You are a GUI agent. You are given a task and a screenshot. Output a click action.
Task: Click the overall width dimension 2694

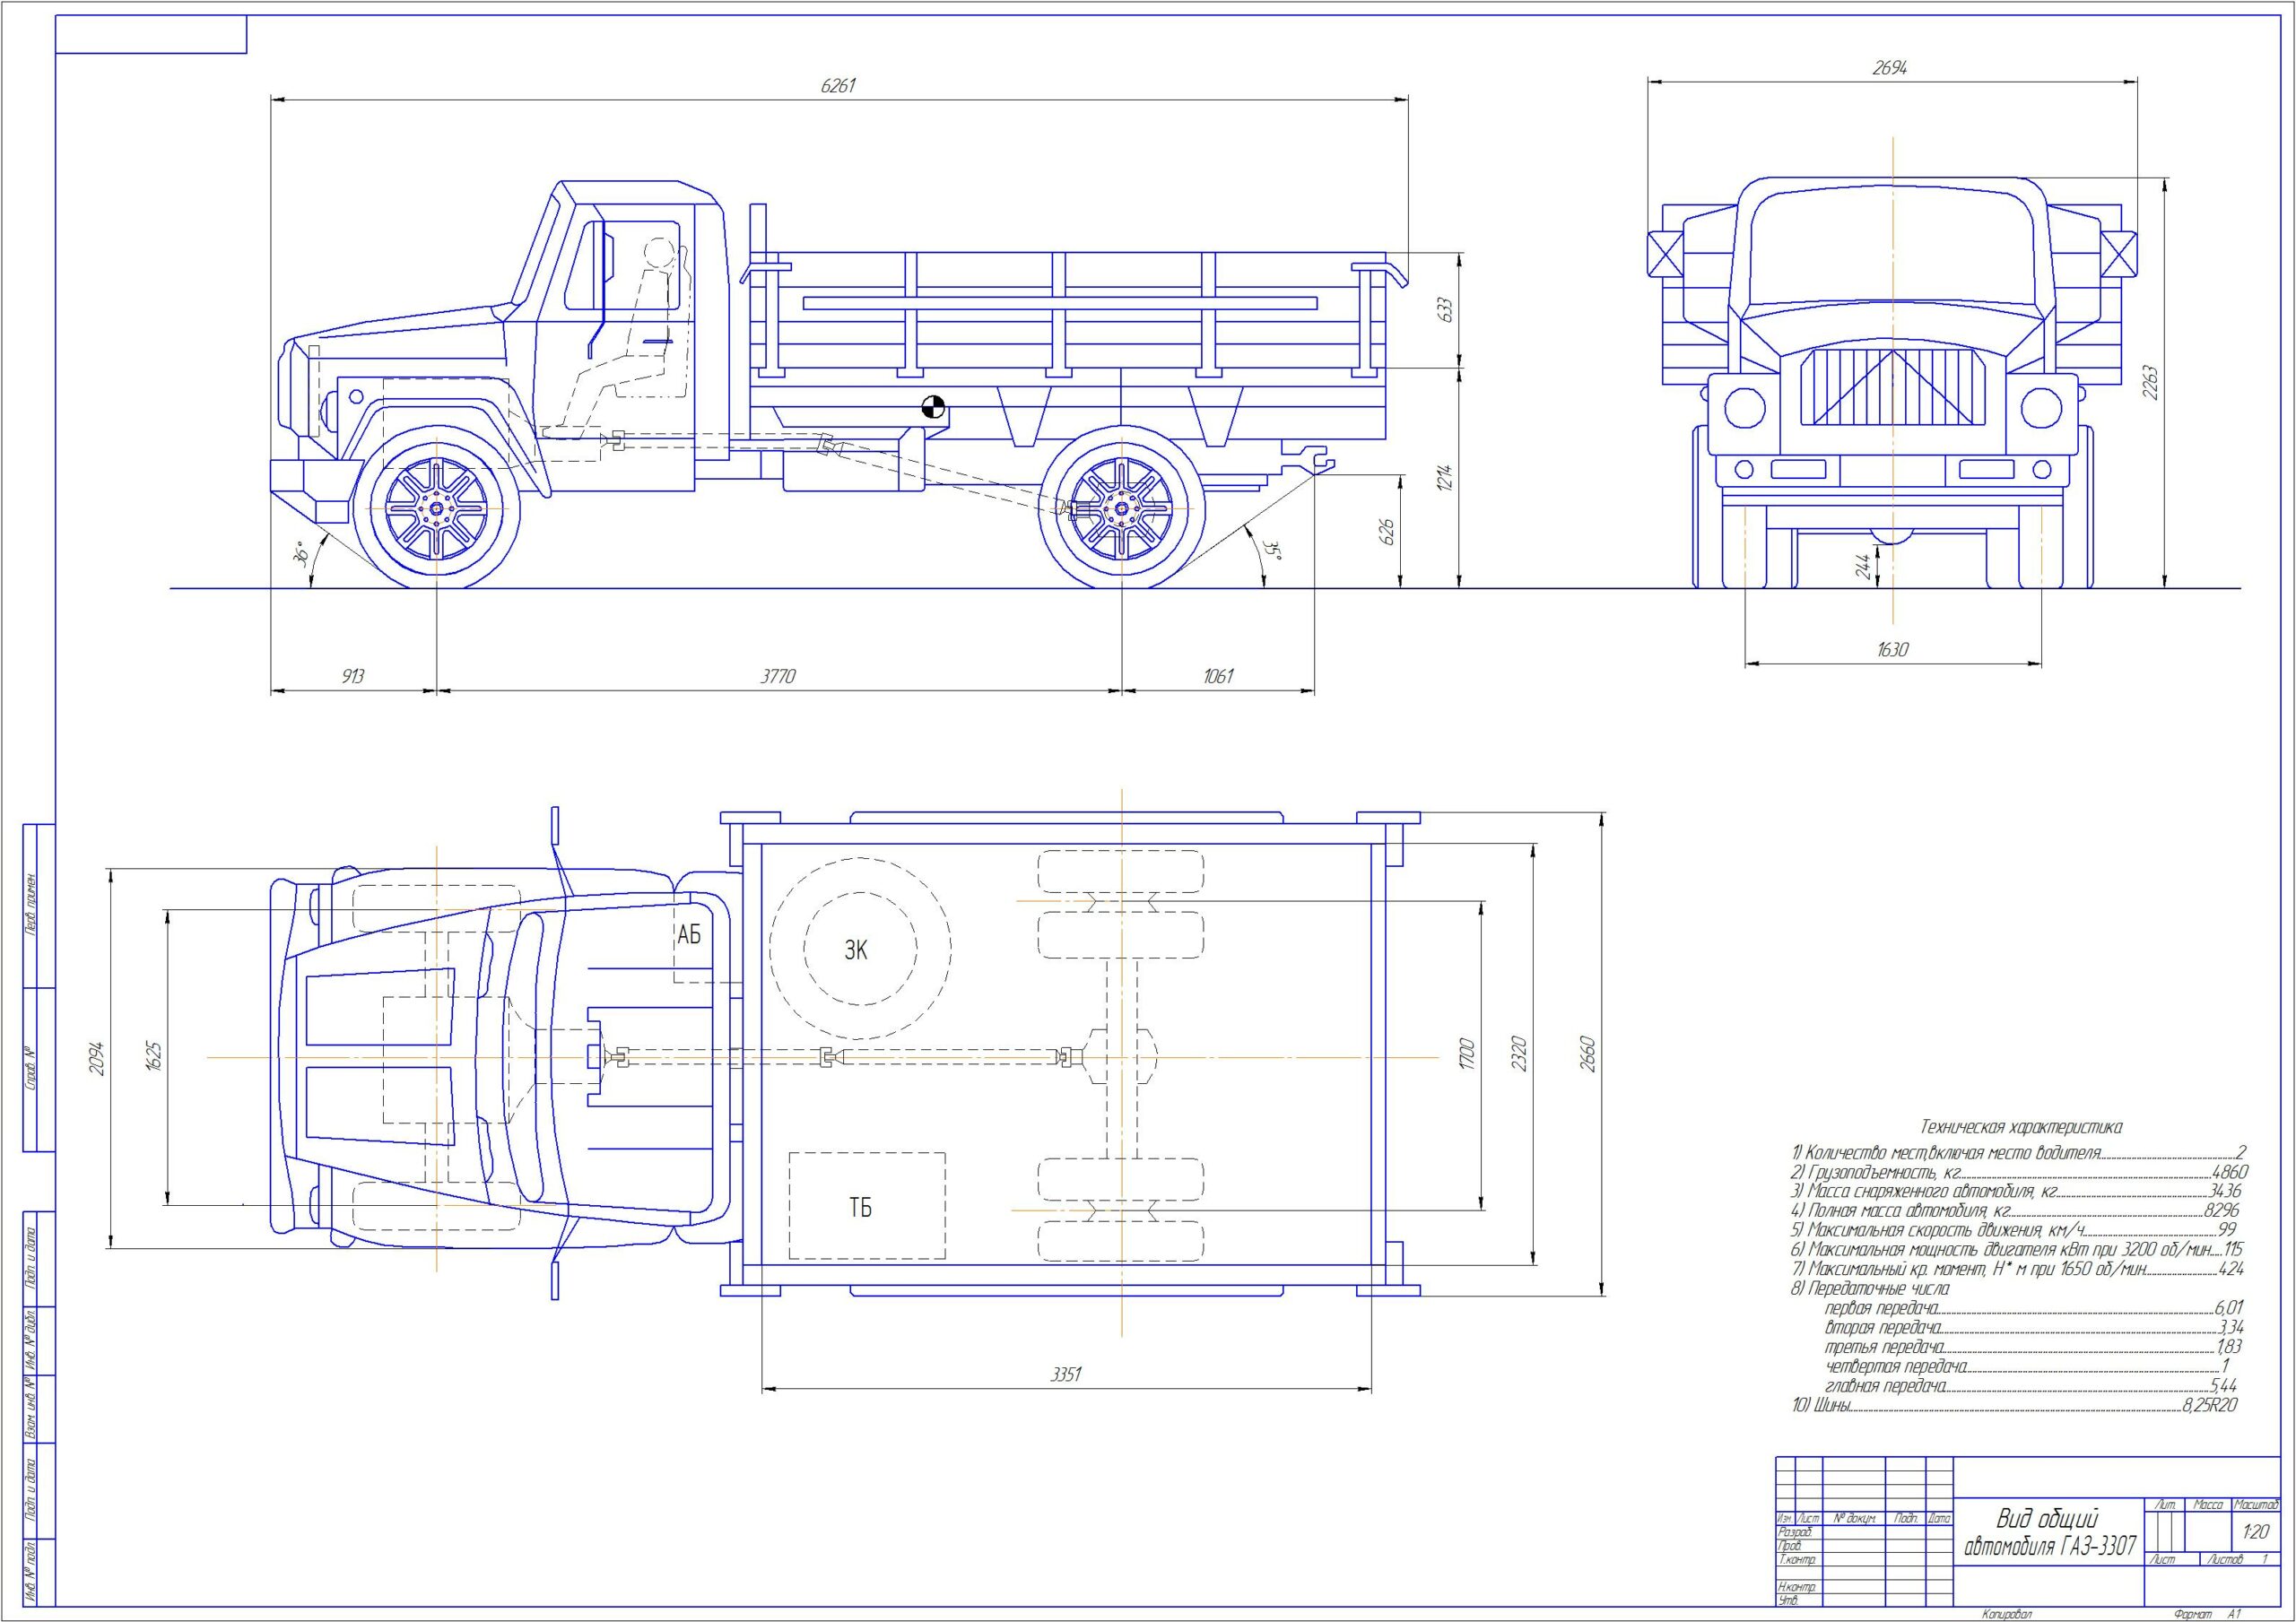click(x=1890, y=68)
